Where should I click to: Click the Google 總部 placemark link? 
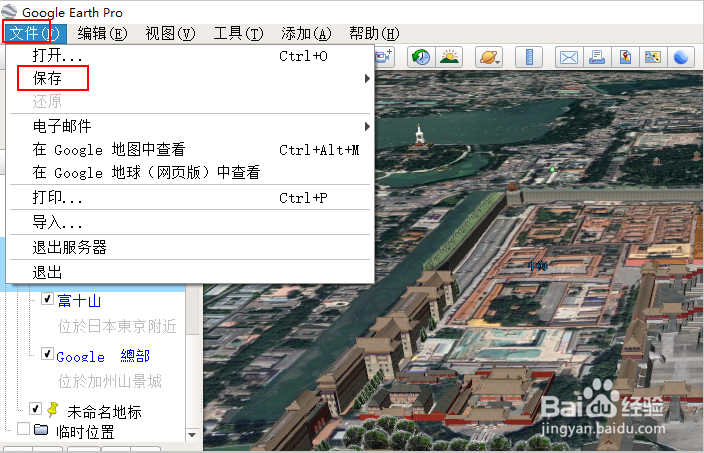pos(103,356)
